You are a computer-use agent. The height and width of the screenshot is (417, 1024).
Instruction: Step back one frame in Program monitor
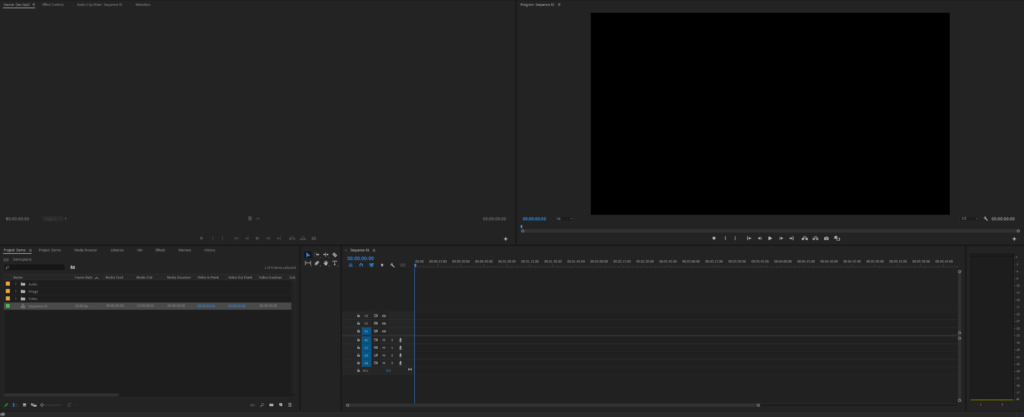pos(760,238)
